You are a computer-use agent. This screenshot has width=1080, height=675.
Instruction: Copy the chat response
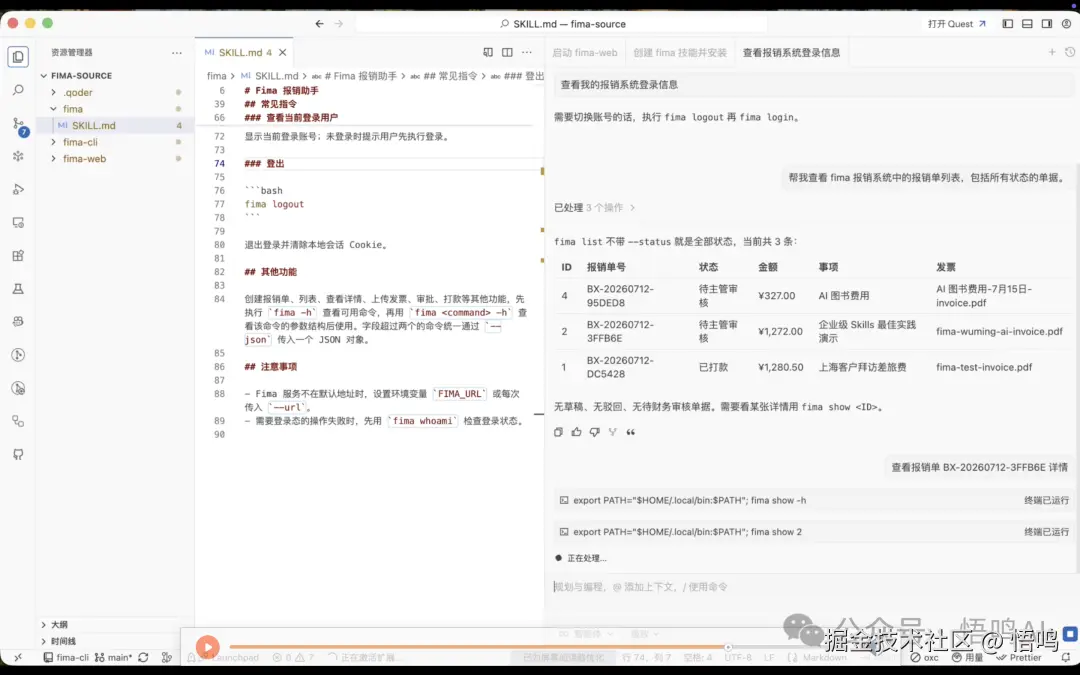pyautogui.click(x=559, y=432)
